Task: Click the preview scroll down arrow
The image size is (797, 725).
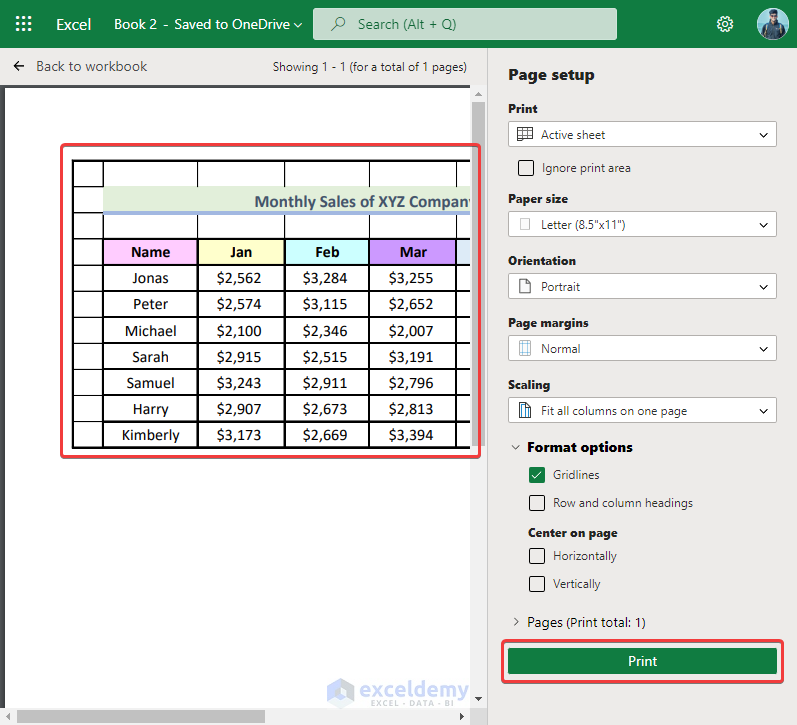Action: [478, 699]
